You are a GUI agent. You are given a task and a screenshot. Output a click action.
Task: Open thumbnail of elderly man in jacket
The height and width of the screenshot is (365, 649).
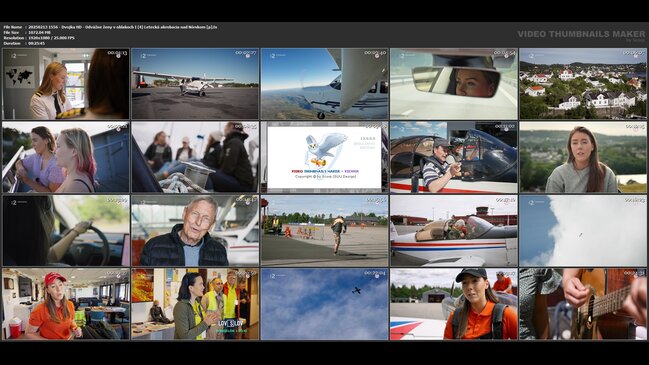pos(195,231)
